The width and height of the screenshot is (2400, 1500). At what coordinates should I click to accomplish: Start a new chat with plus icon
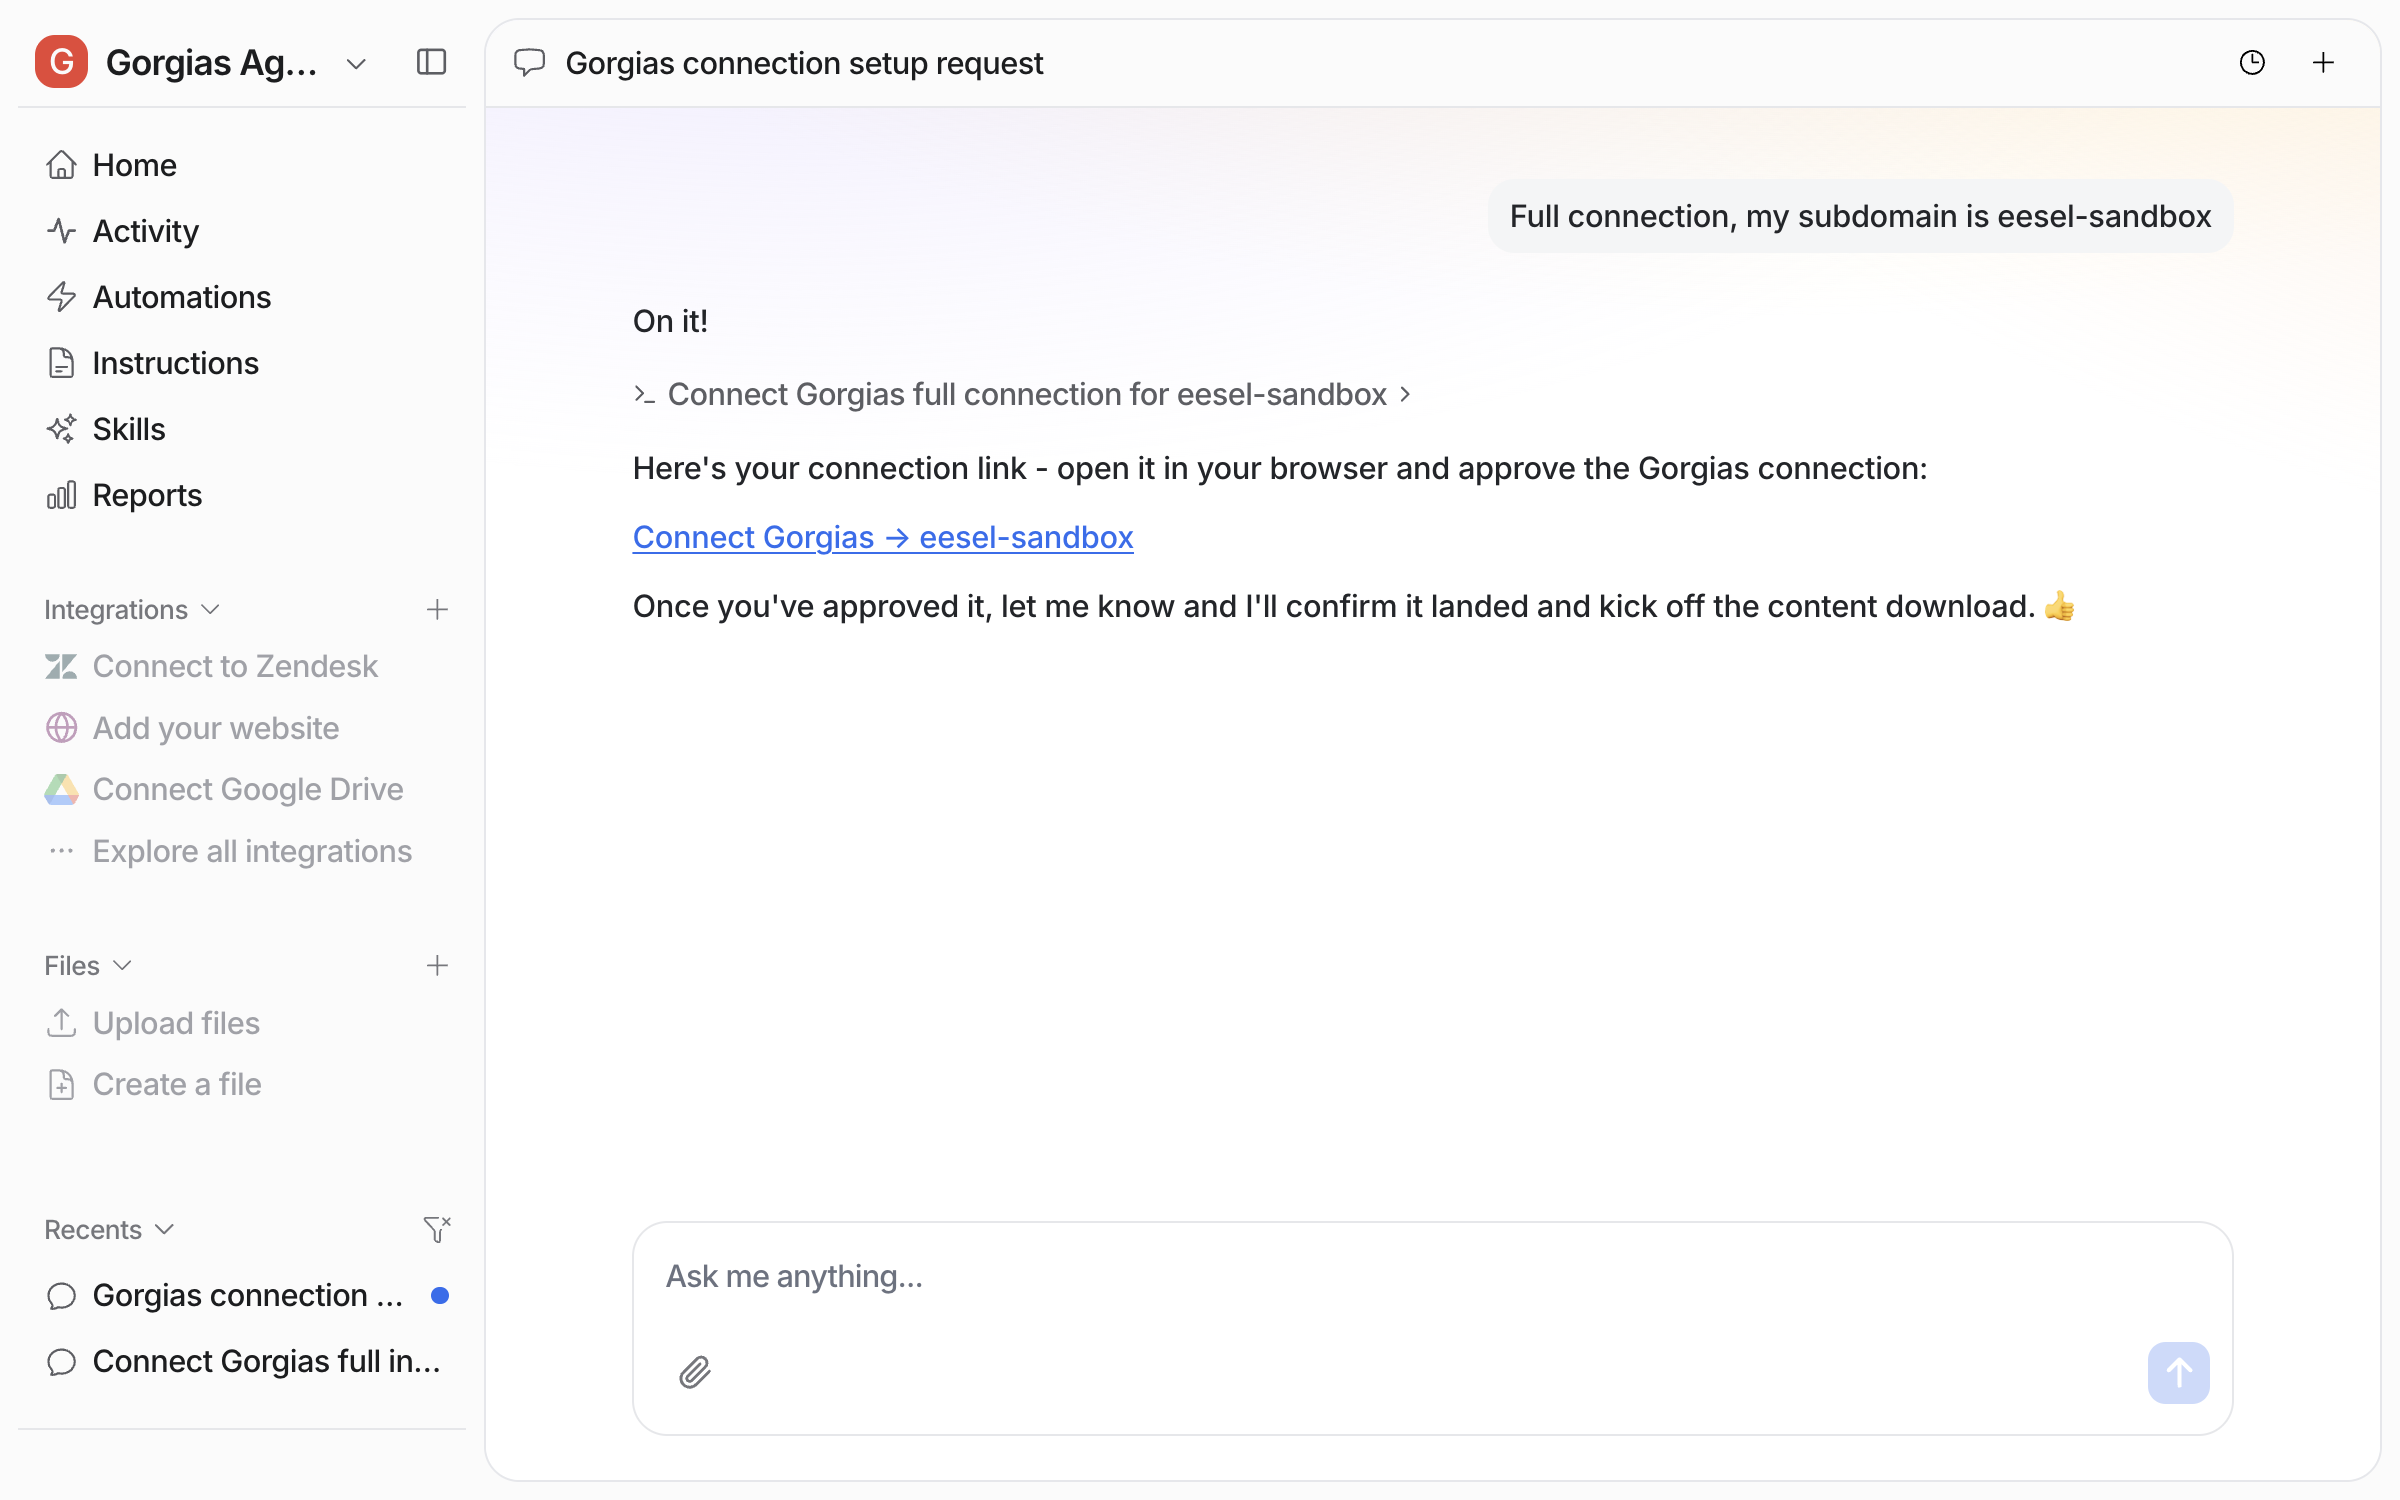(x=2323, y=63)
